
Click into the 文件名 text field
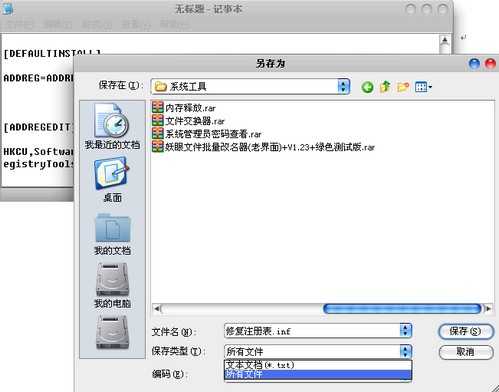[312, 331]
